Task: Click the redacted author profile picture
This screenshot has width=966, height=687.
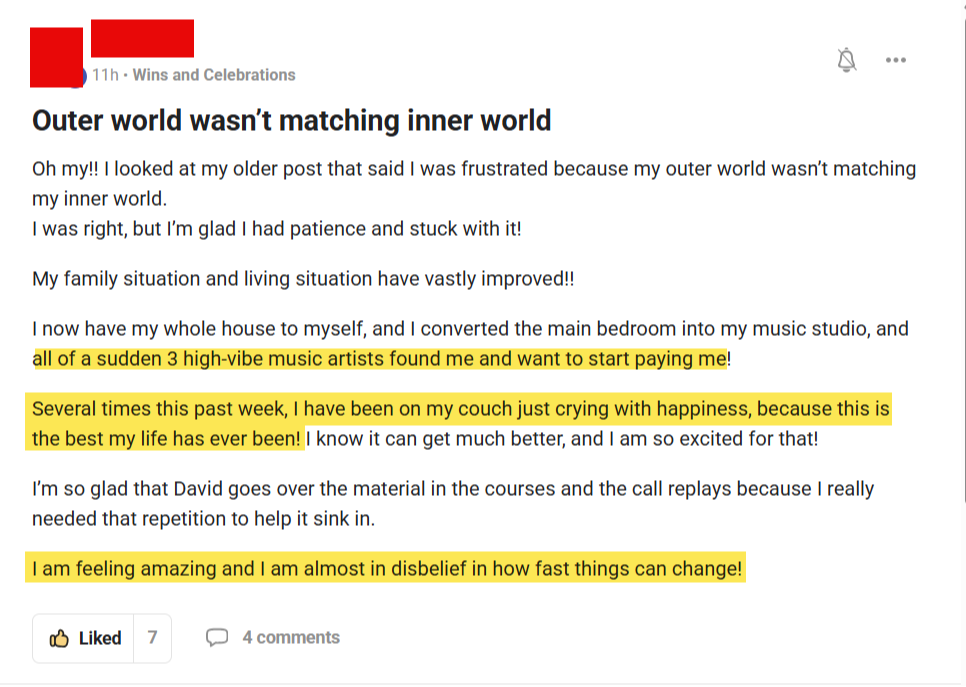Action: (x=56, y=57)
